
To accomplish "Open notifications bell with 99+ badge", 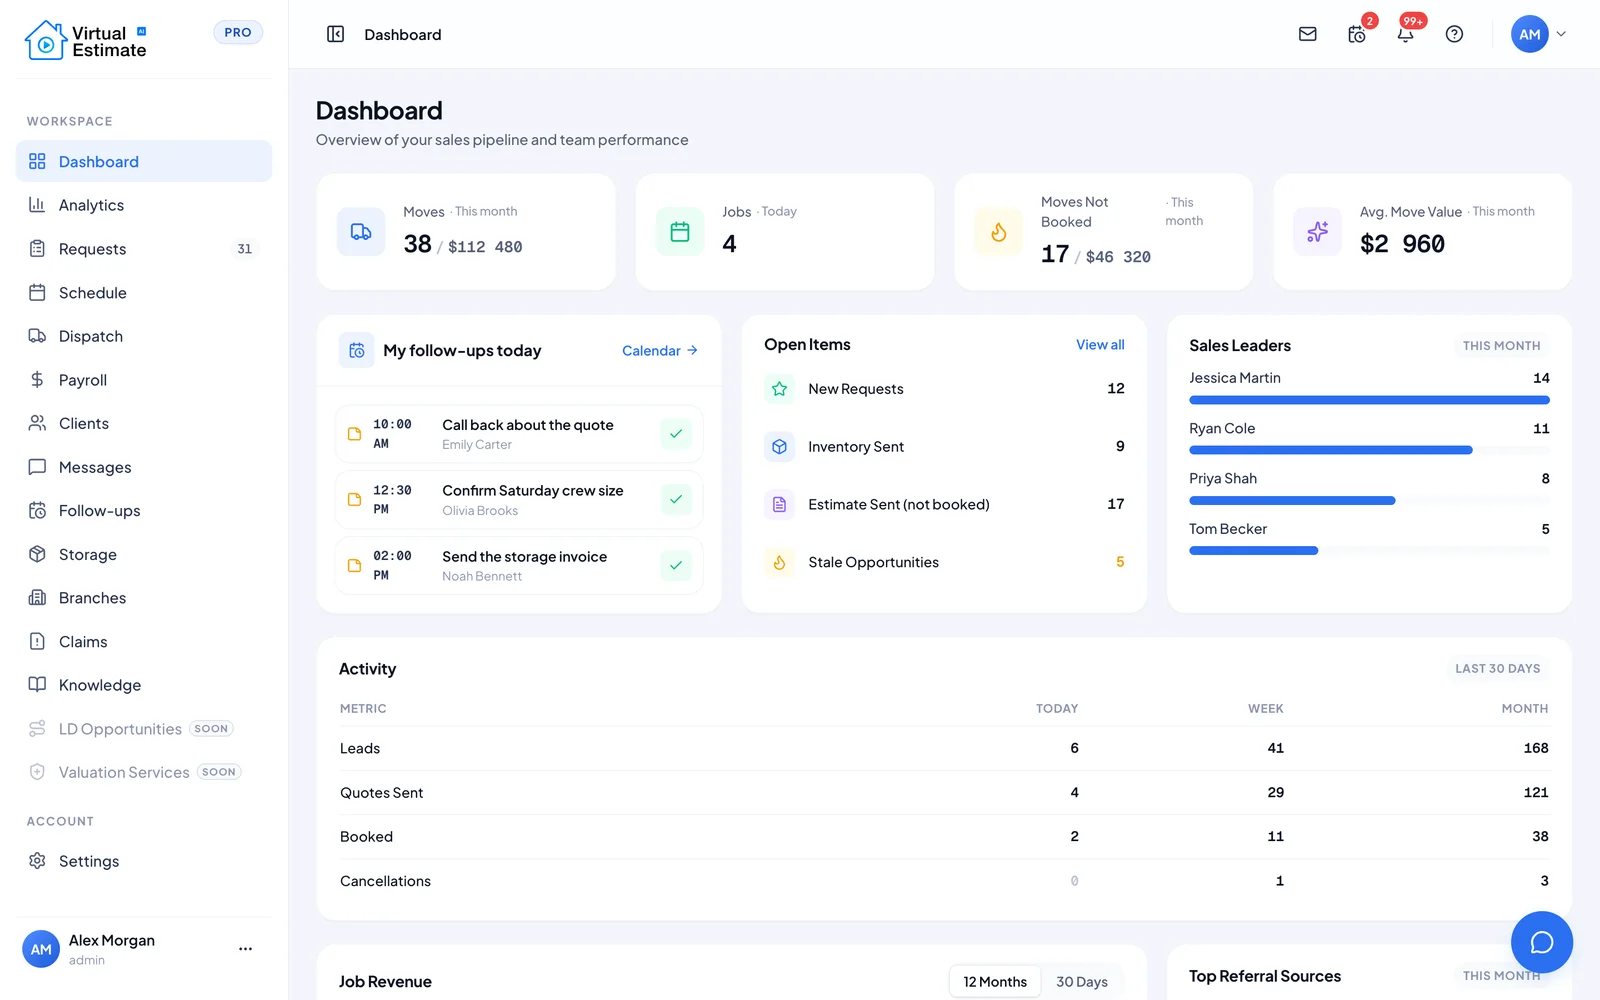I will click(x=1406, y=34).
